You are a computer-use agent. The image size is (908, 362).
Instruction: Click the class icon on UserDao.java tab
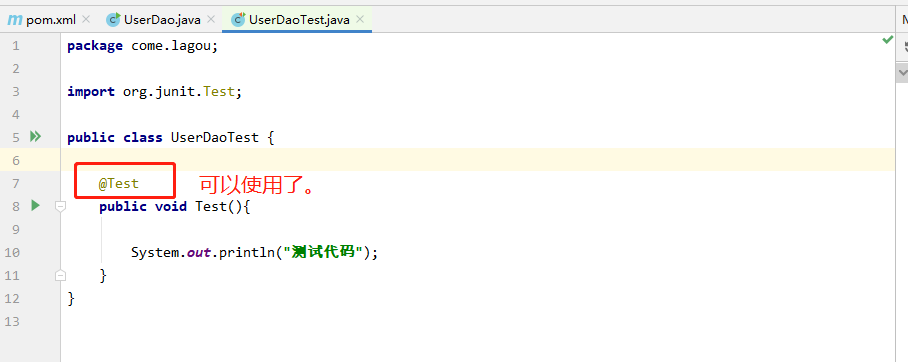114,20
